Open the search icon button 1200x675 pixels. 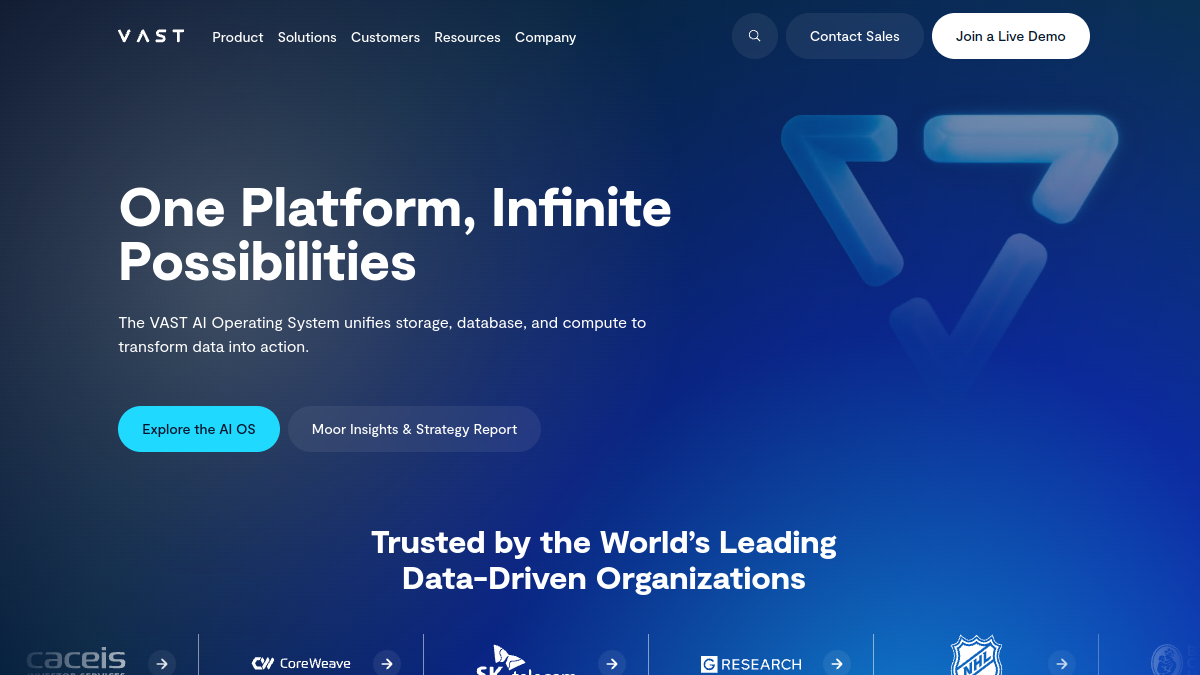coord(755,36)
